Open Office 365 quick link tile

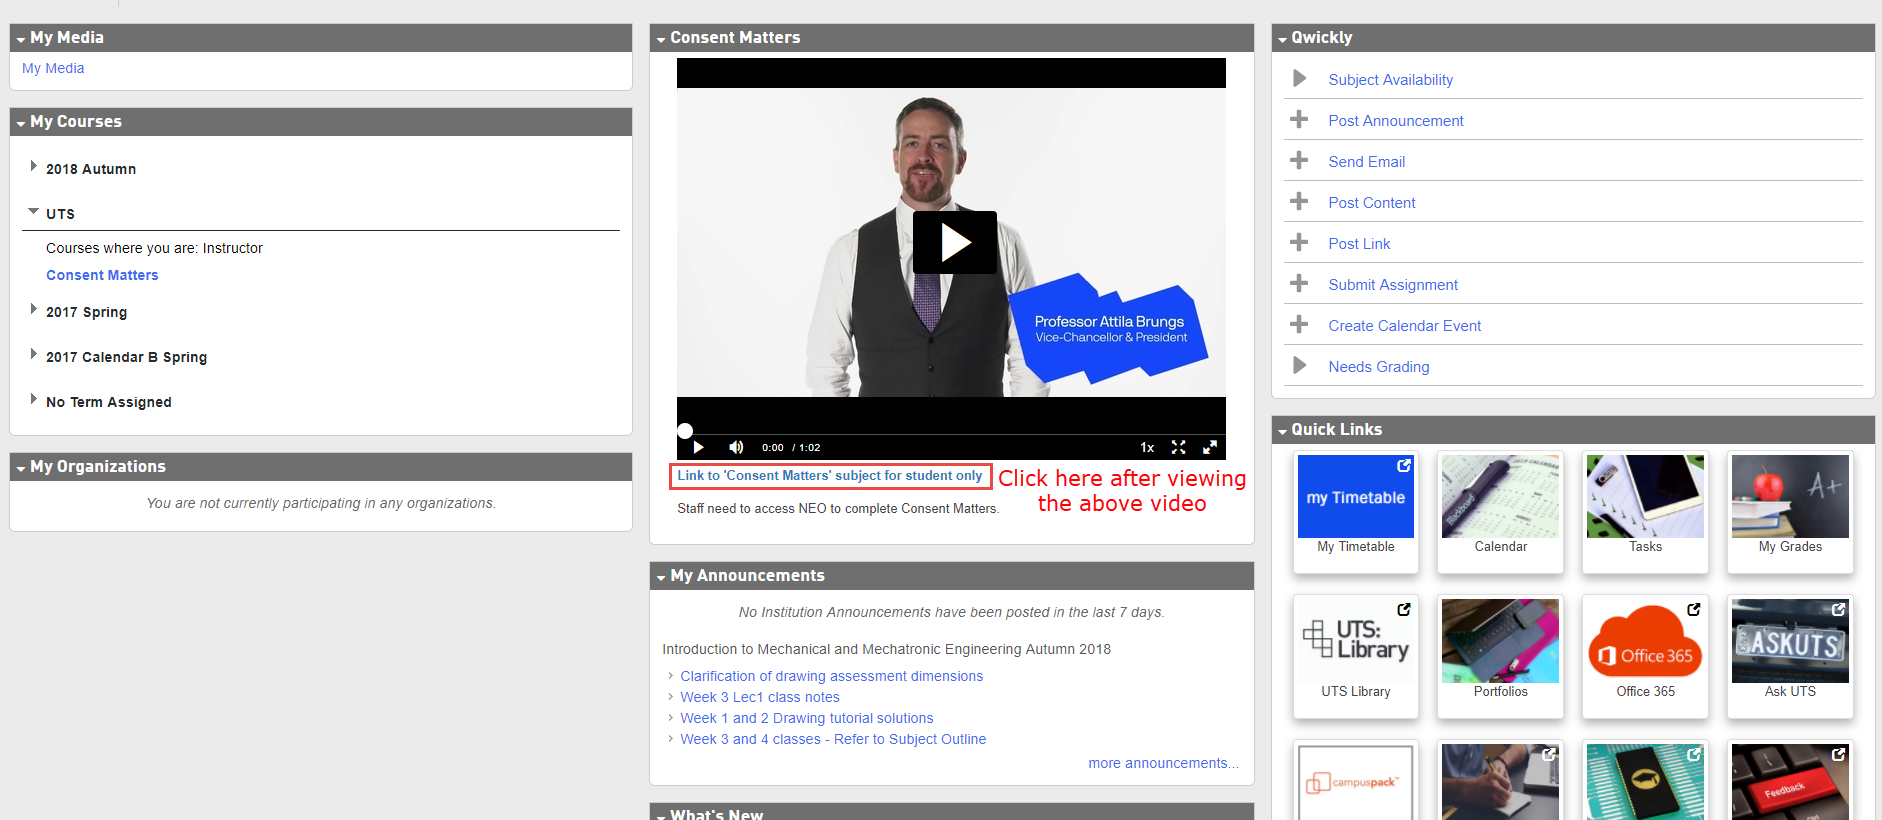[1645, 642]
